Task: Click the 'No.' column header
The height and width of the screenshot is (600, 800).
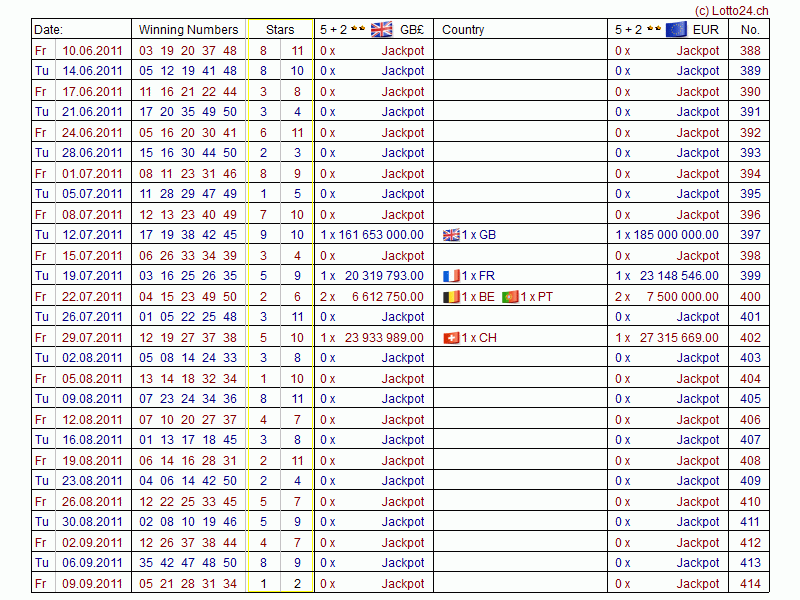Action: click(750, 30)
